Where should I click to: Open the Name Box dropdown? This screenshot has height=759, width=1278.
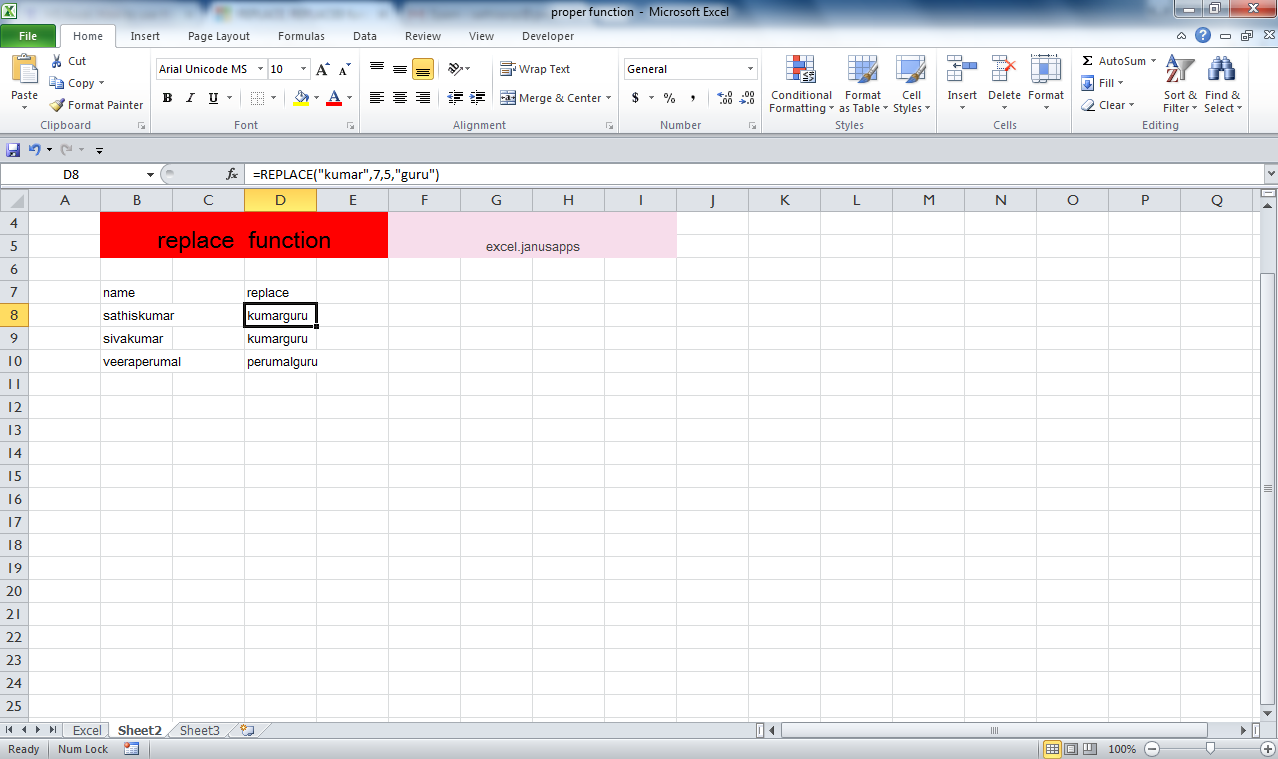(x=150, y=174)
